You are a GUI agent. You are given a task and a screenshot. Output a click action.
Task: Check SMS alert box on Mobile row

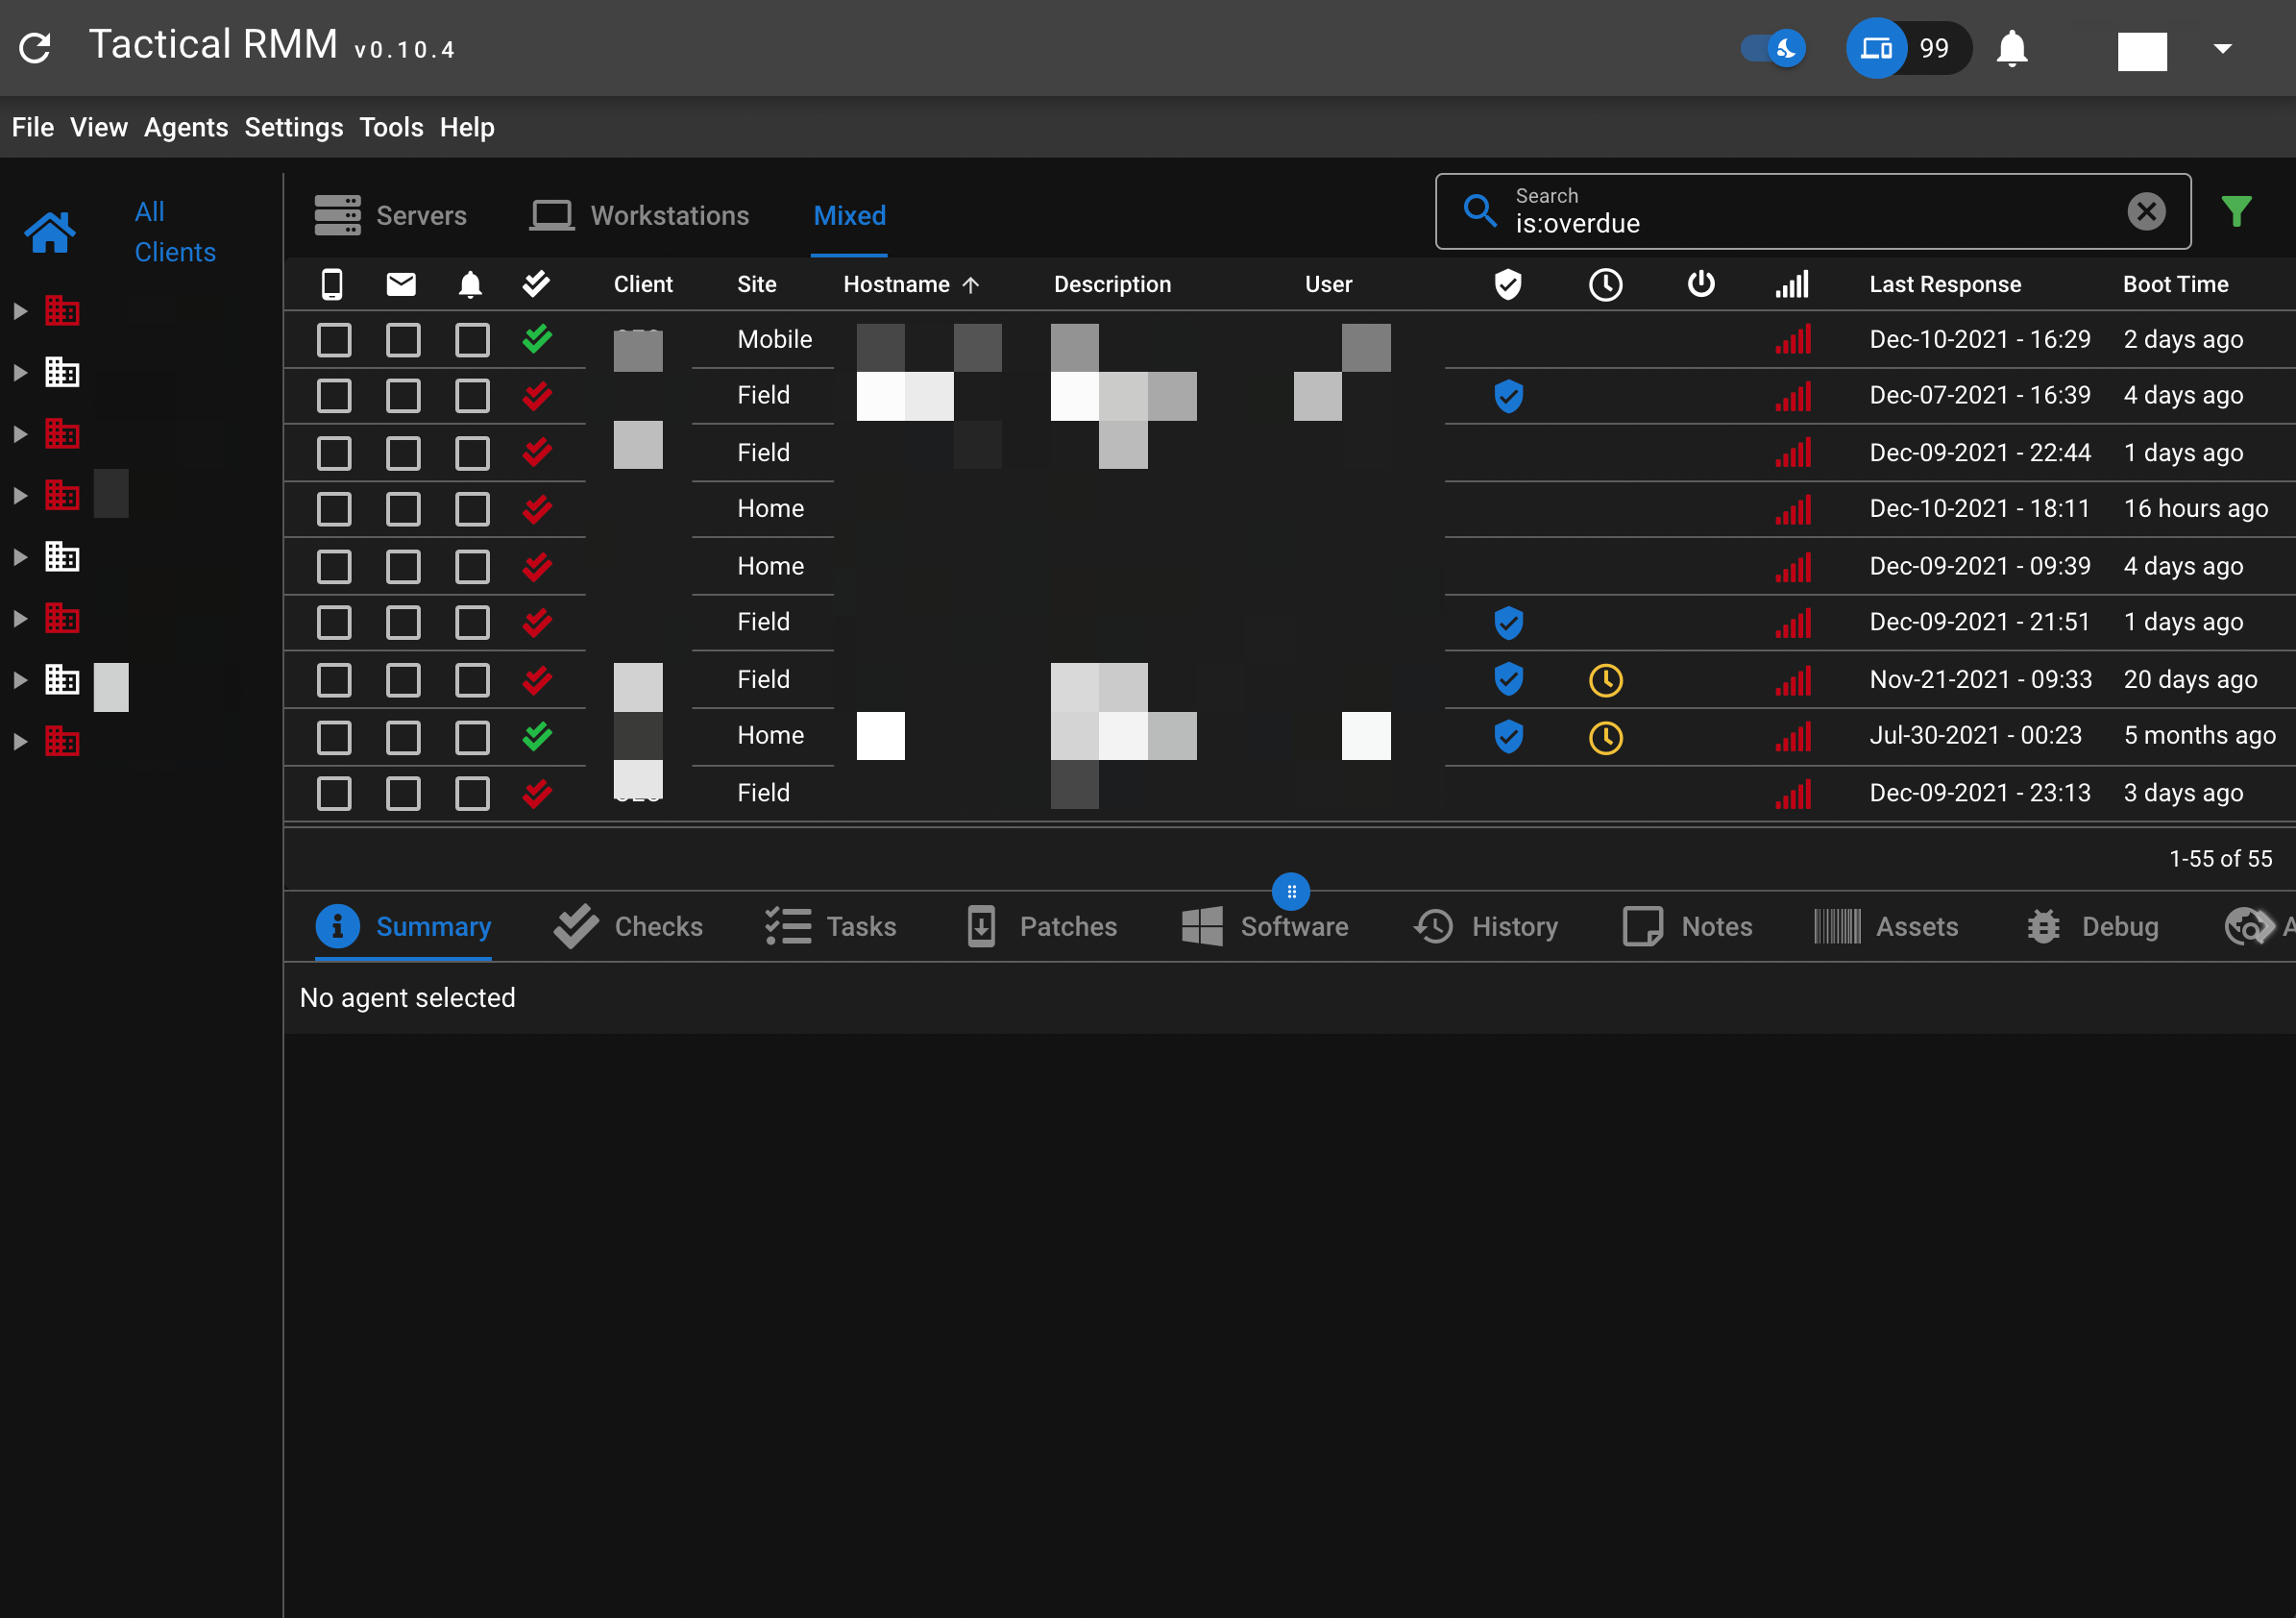click(x=334, y=340)
